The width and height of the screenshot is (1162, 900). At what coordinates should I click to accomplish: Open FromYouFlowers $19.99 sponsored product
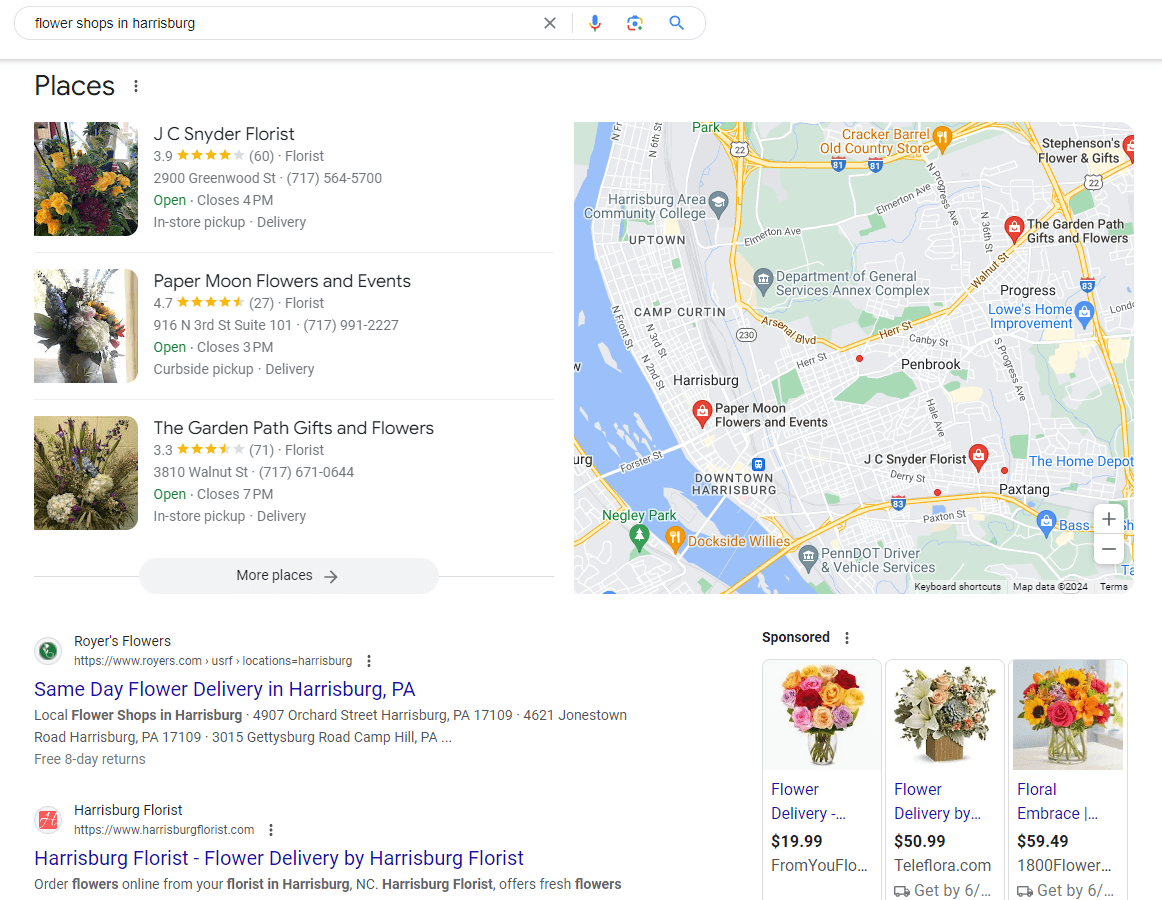coord(821,778)
